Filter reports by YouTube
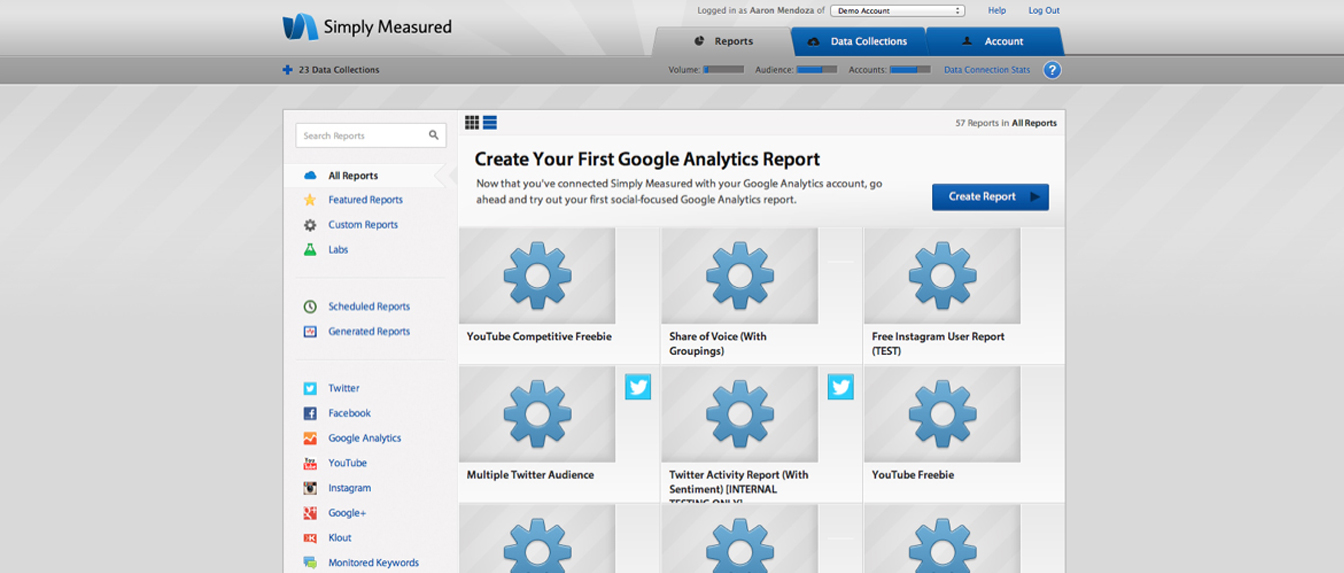Image resolution: width=1344 pixels, height=573 pixels. pos(348,463)
